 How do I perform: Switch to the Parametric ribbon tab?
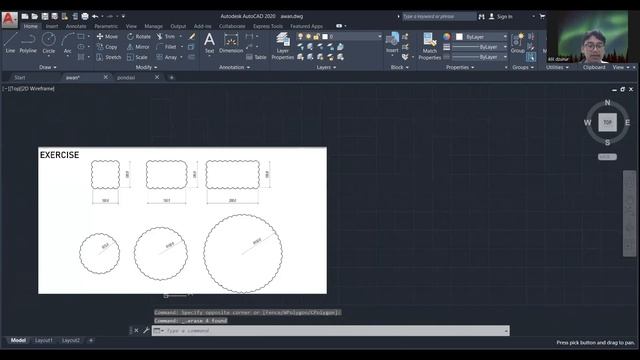[106, 26]
